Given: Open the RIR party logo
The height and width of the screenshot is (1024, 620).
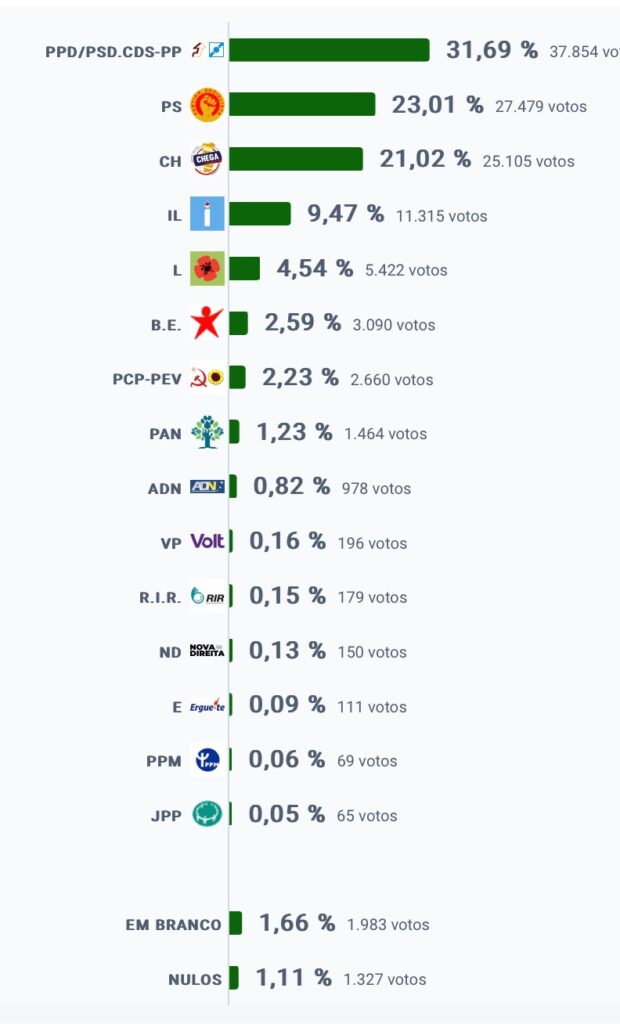Looking at the screenshot, I should tap(207, 596).
